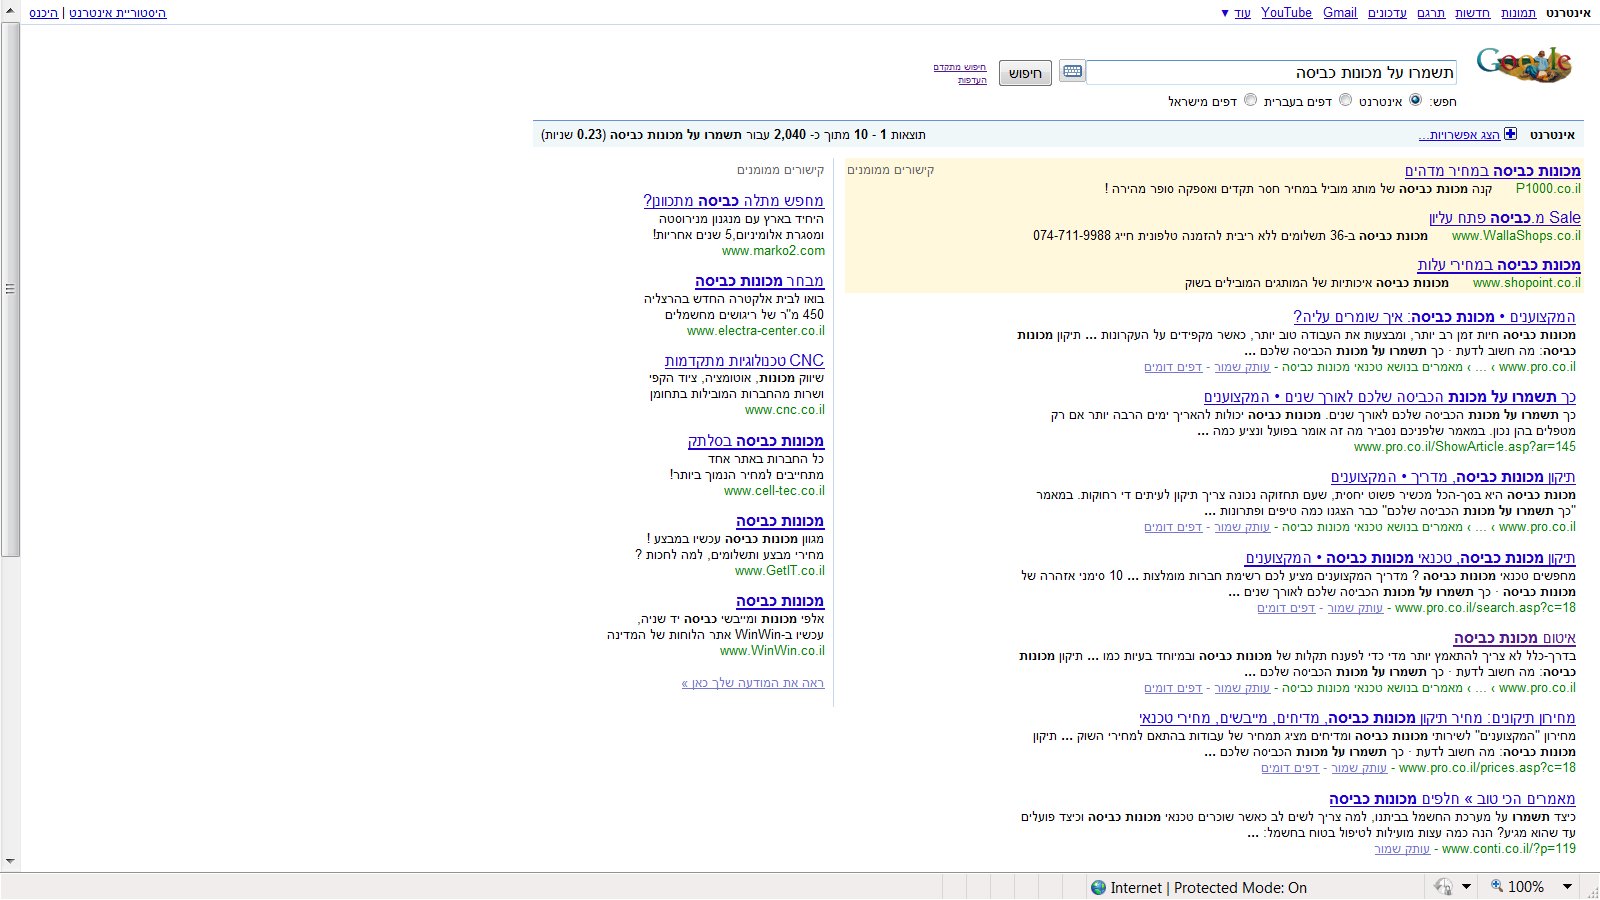Open the on-screen keyboard icon
This screenshot has height=900, width=1600.
coord(1072,71)
